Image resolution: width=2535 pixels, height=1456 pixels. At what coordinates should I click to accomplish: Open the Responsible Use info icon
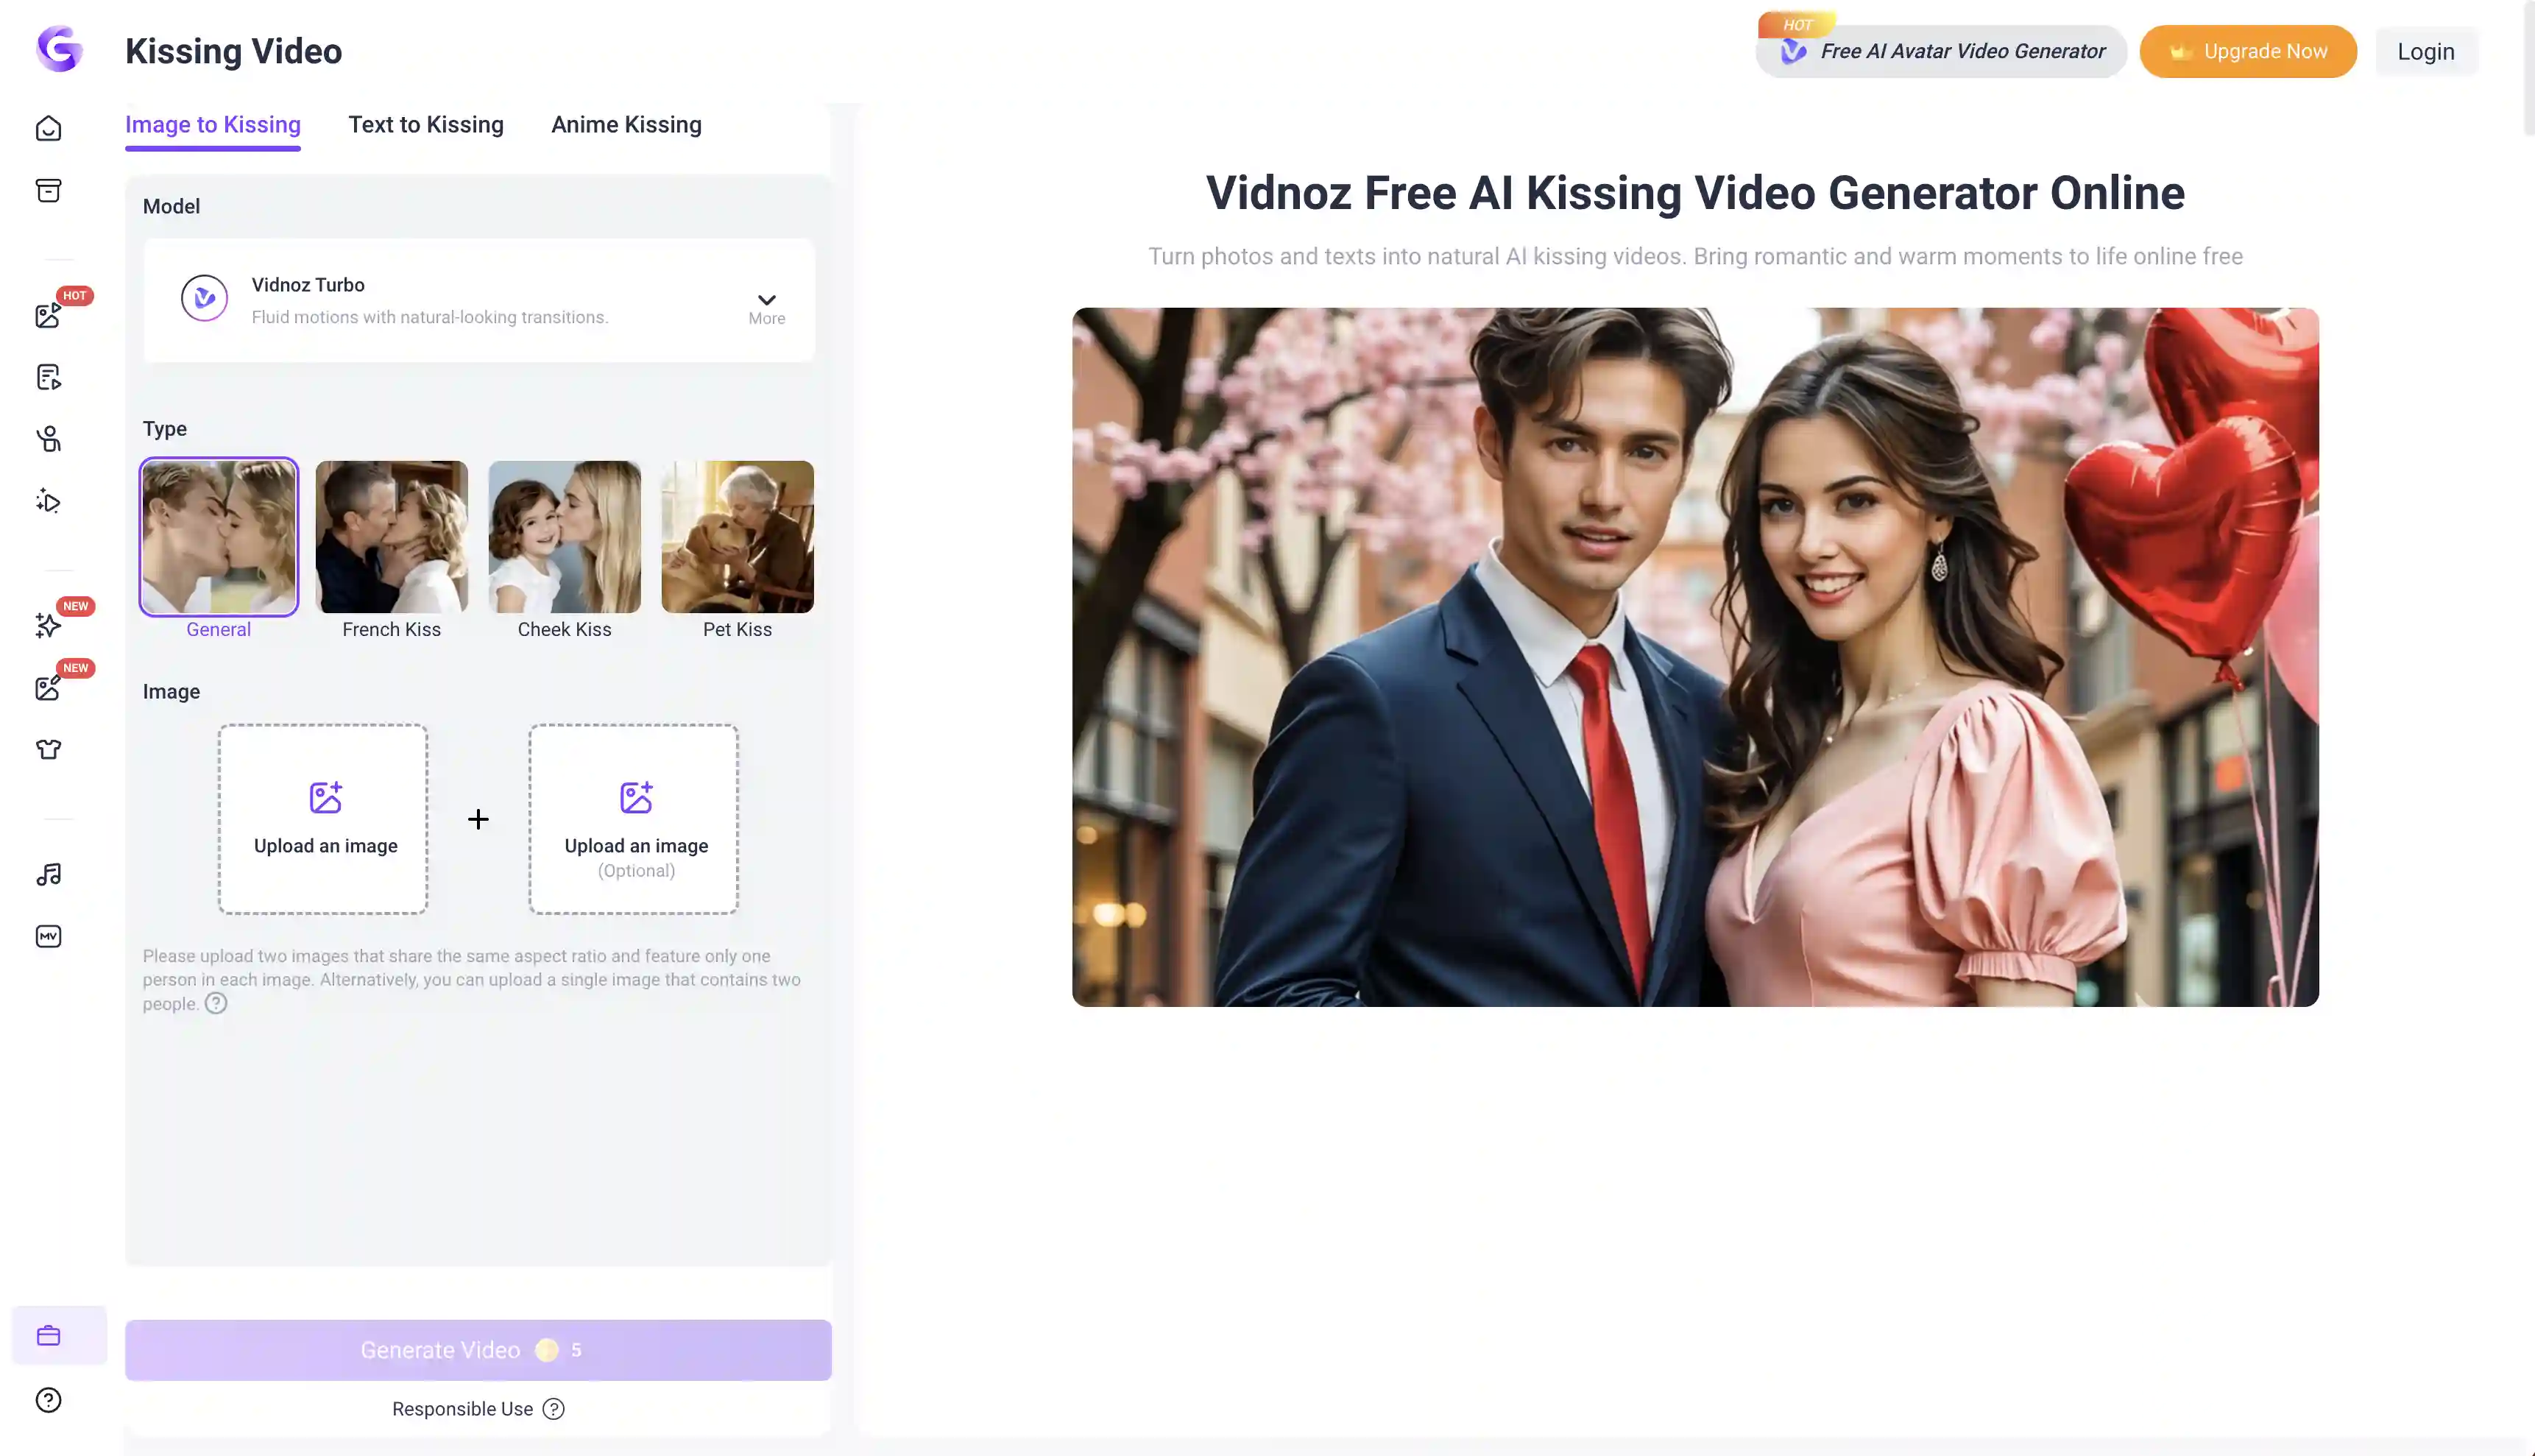point(553,1408)
